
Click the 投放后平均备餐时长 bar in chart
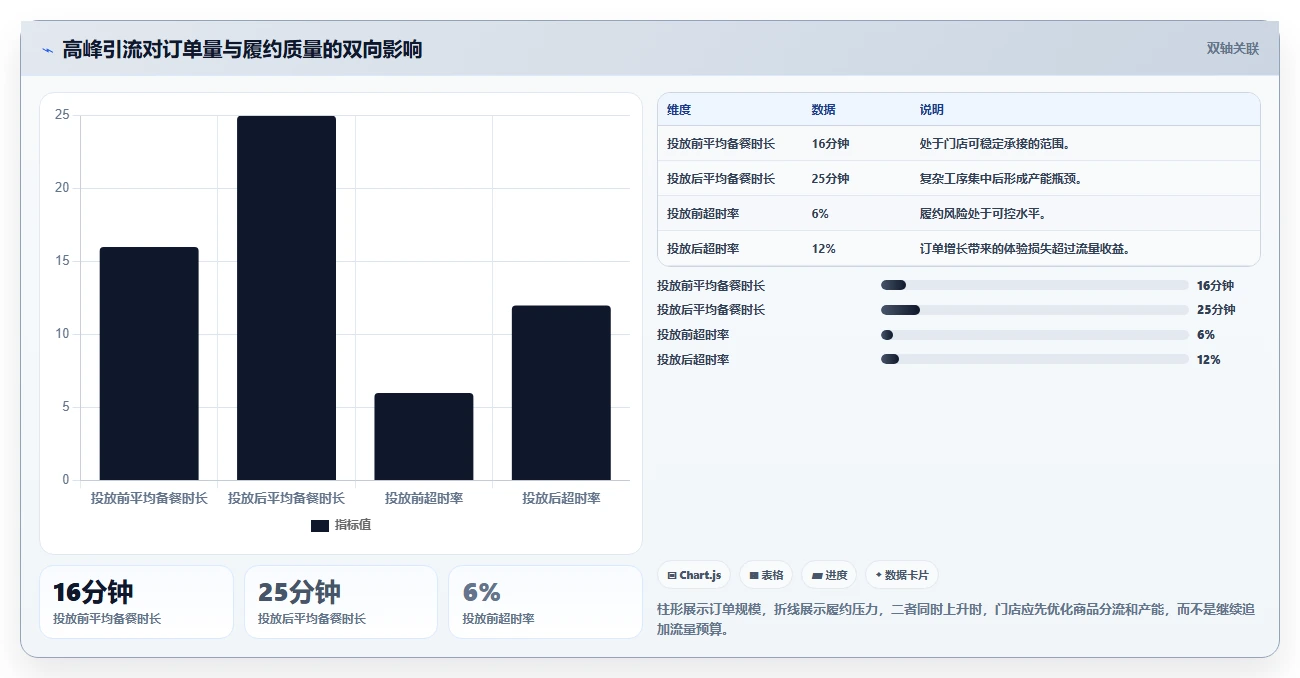(x=286, y=298)
